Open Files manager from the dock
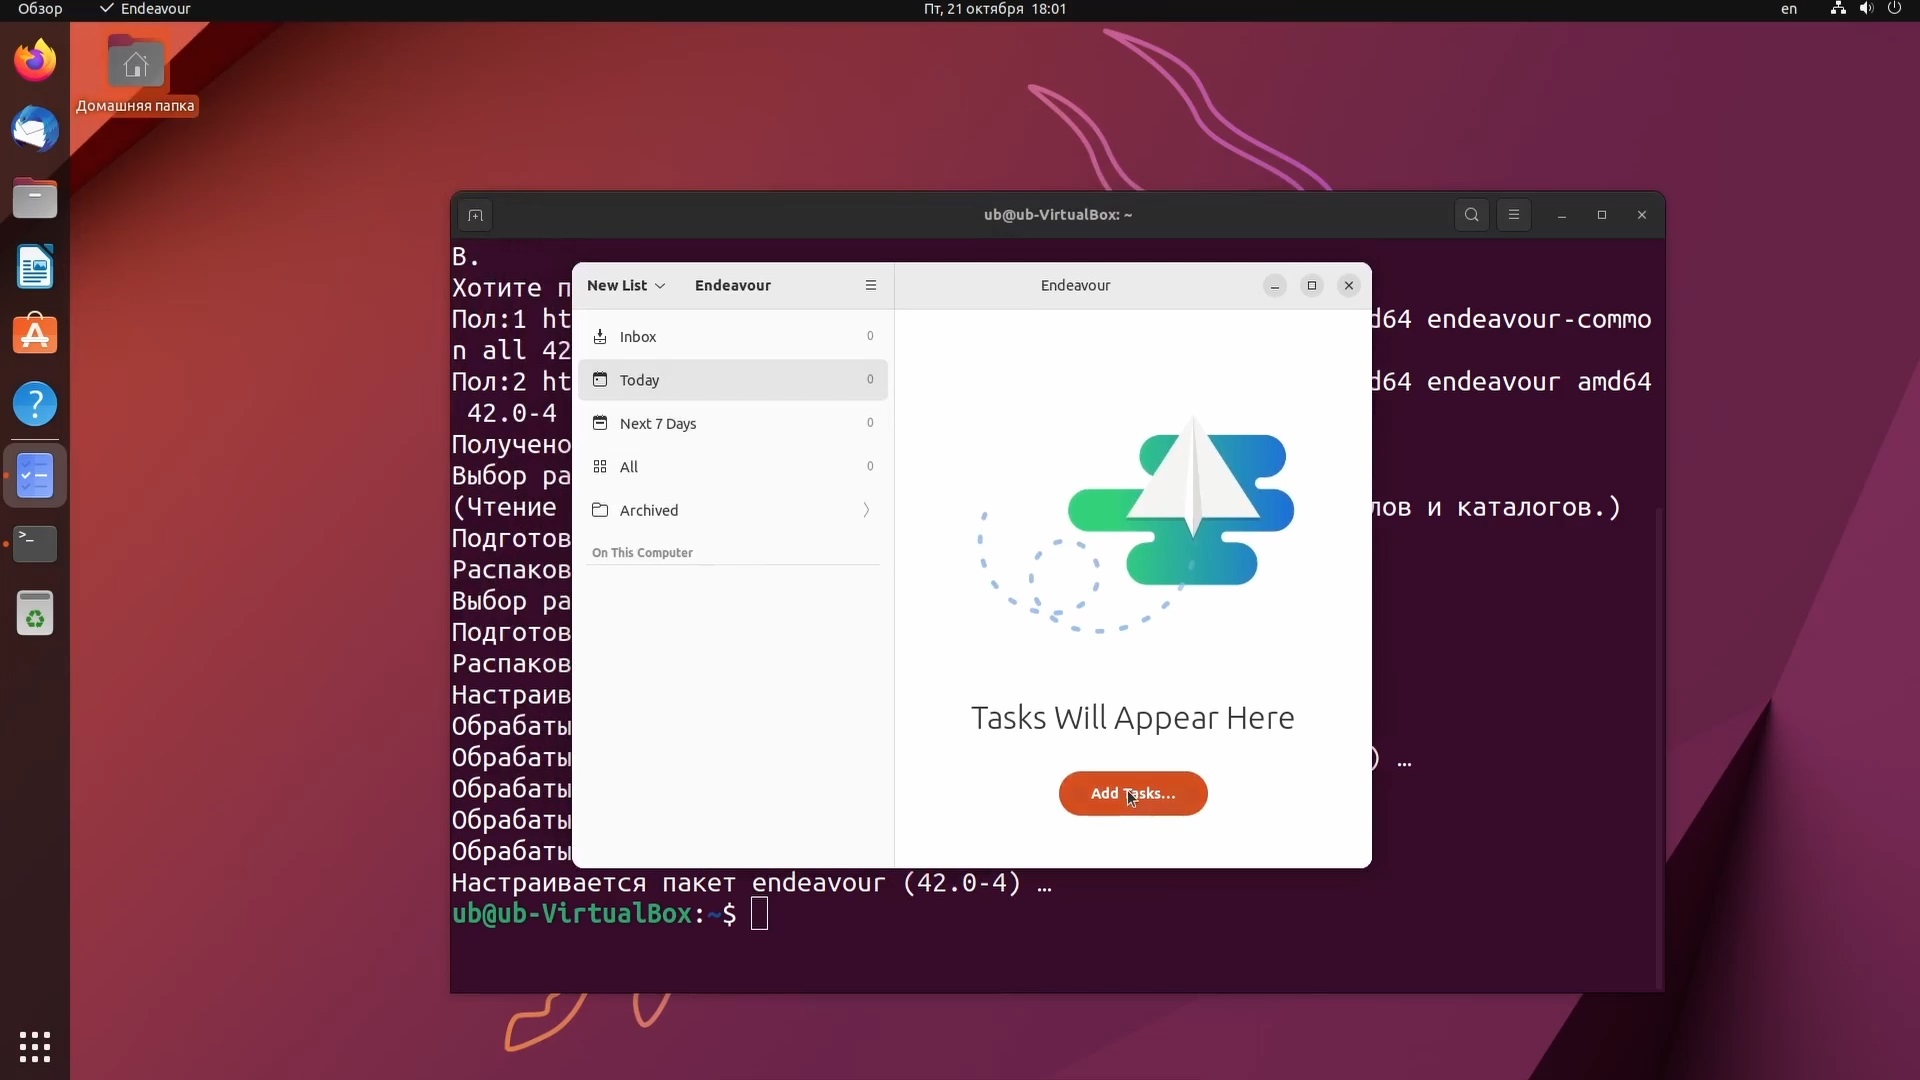 coord(35,198)
